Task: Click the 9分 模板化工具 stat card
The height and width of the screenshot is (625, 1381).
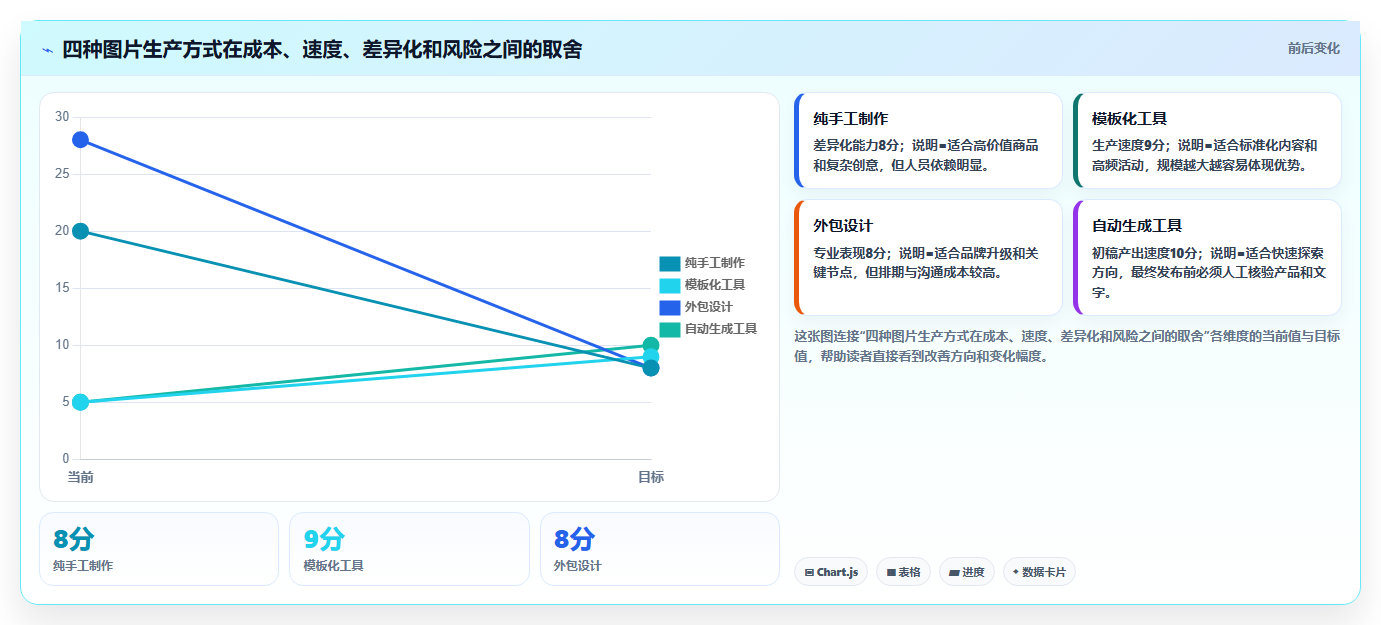Action: [409, 549]
